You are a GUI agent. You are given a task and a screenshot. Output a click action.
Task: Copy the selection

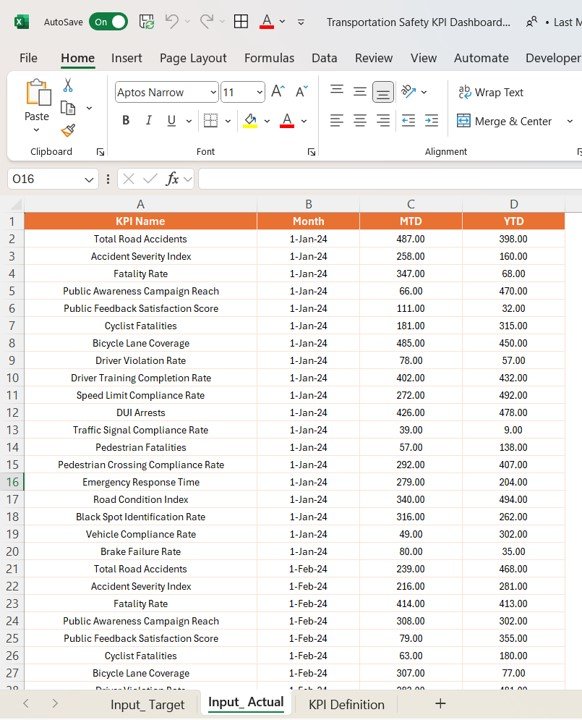68,108
